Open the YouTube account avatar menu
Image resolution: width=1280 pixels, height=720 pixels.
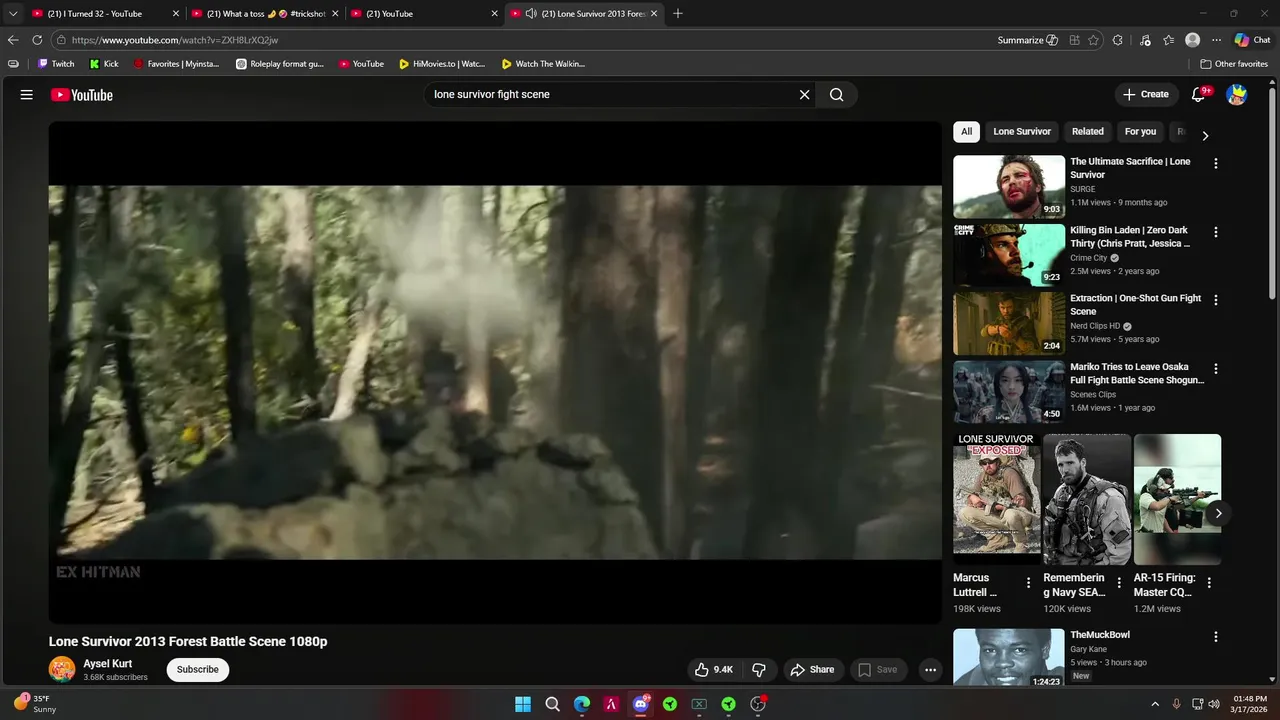(1237, 94)
